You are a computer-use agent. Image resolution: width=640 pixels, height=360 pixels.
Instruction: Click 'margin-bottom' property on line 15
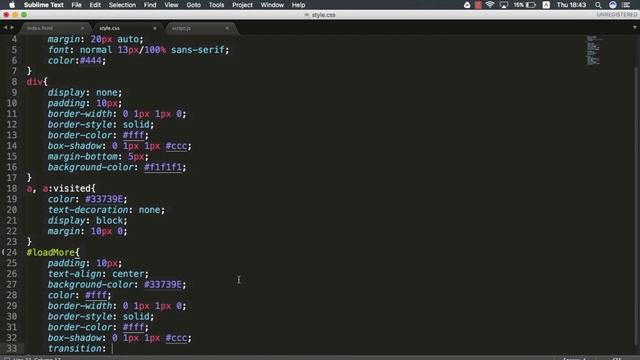82,156
